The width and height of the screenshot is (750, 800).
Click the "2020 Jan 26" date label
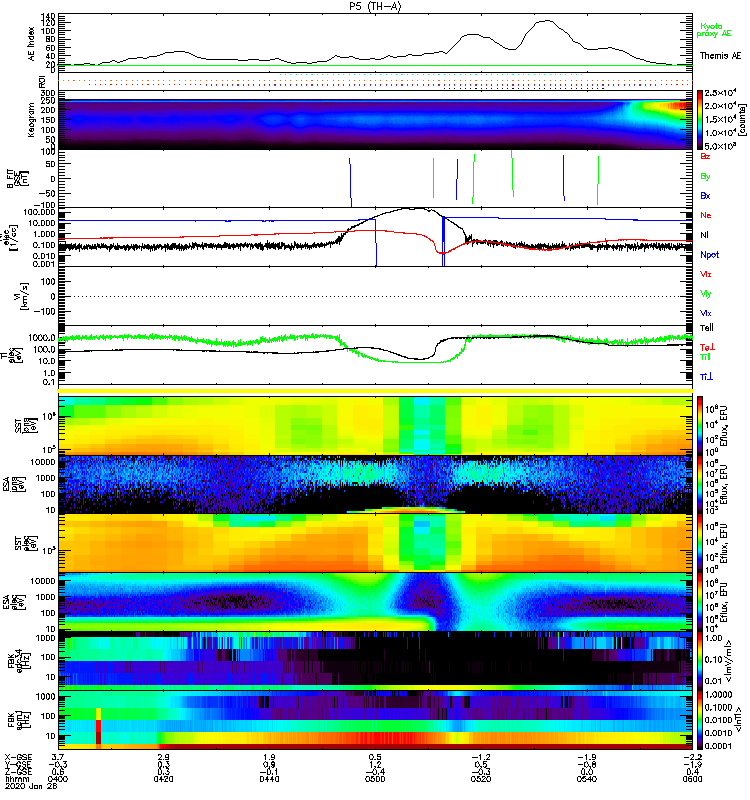point(32,786)
